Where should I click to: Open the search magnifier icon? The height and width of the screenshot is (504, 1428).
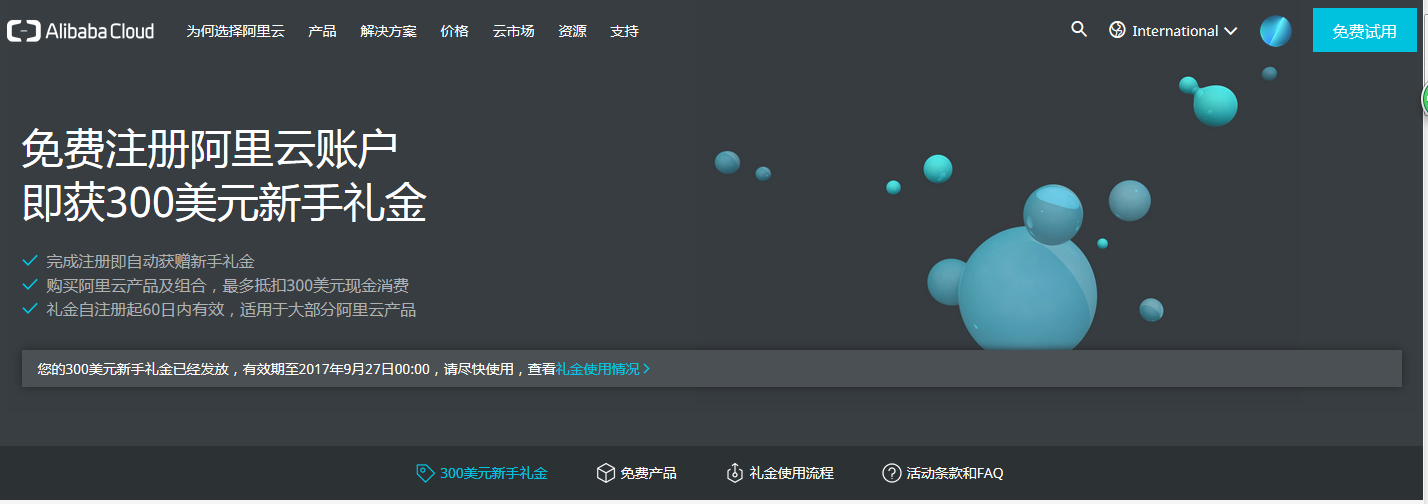pyautogui.click(x=1079, y=30)
